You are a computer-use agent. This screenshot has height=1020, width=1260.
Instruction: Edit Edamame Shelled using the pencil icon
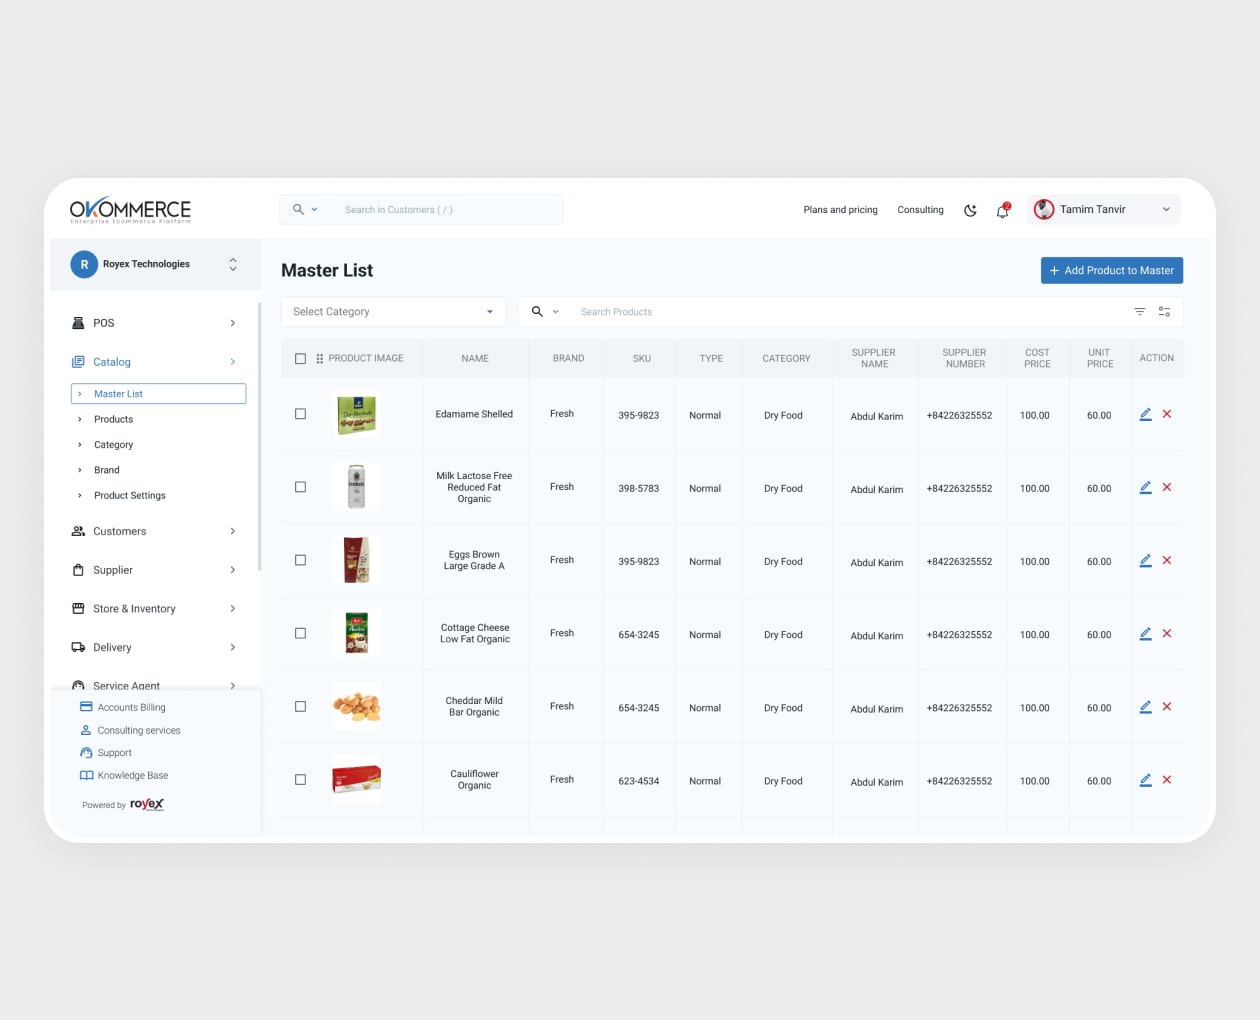pyautogui.click(x=1146, y=413)
